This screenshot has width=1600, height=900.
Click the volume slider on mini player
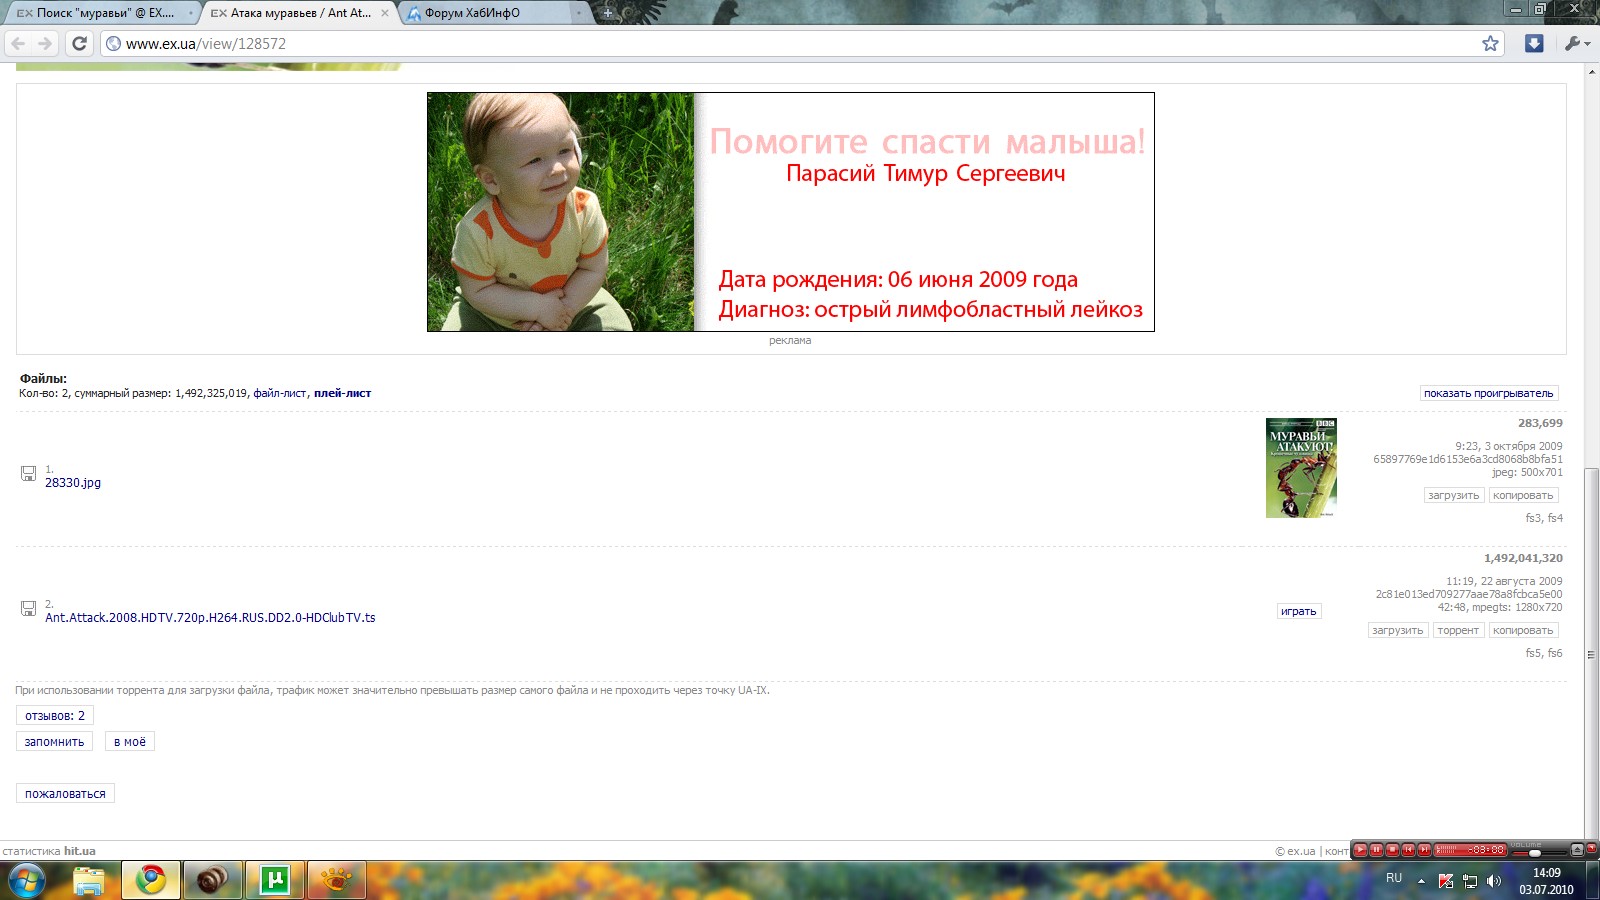[1534, 853]
